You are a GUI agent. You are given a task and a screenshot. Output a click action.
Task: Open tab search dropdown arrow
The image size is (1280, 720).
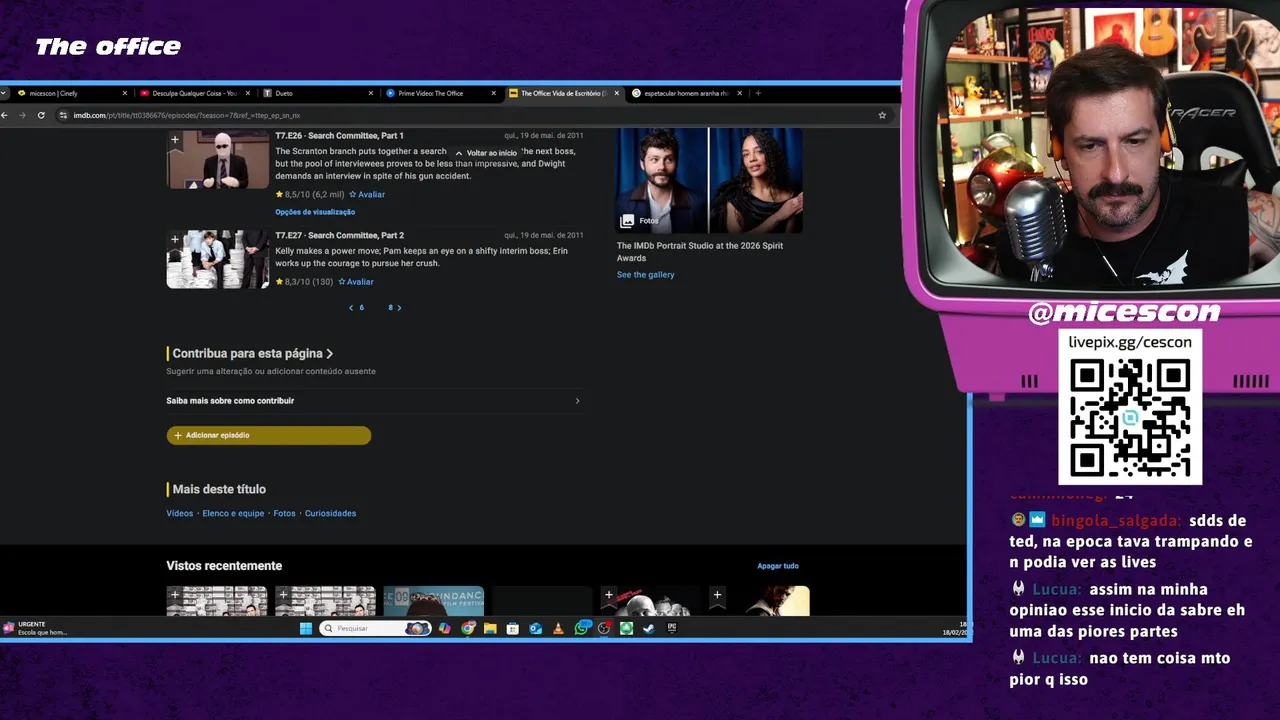5,93
